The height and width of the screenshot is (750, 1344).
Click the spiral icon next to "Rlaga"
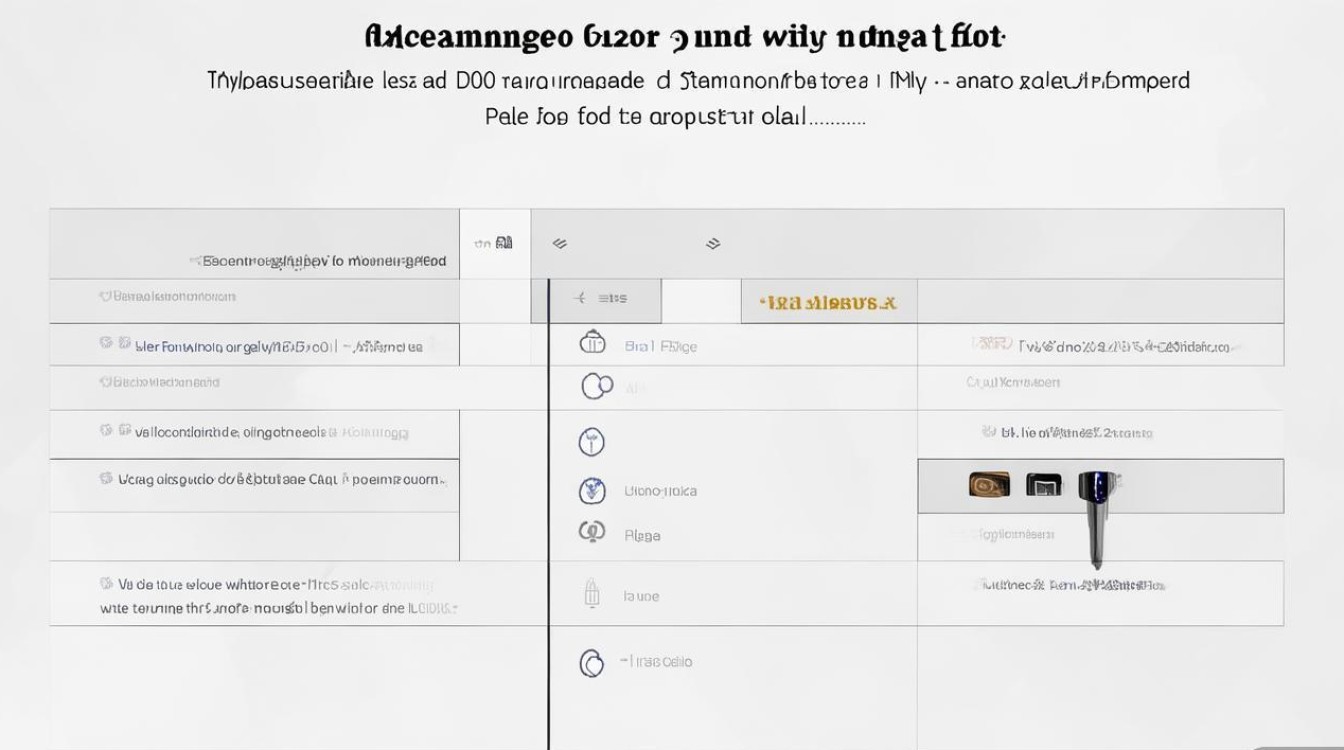click(592, 533)
